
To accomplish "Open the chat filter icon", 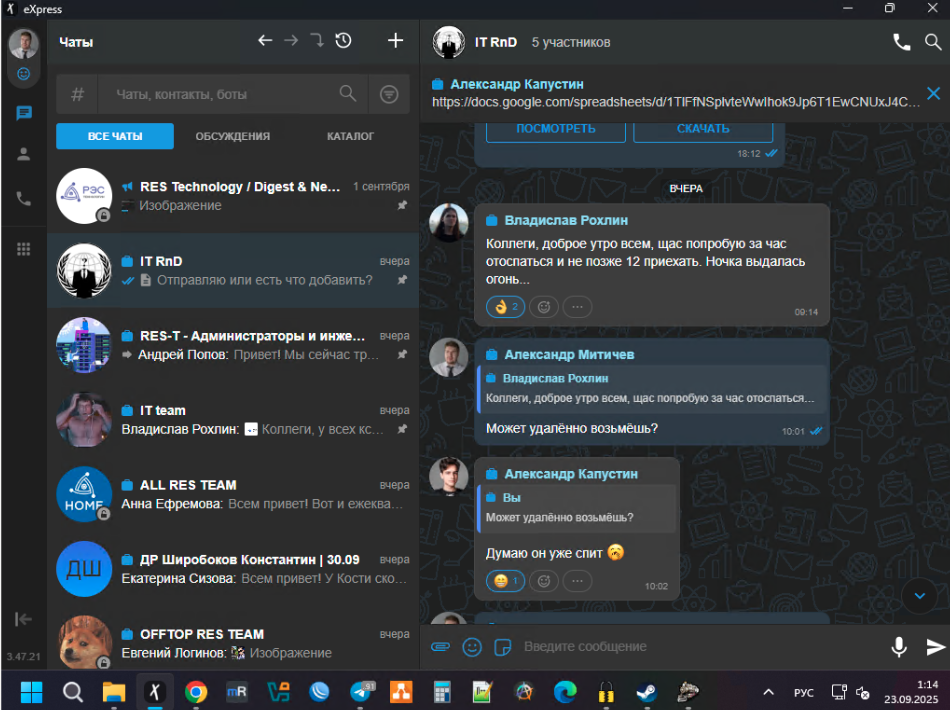I will coord(389,94).
